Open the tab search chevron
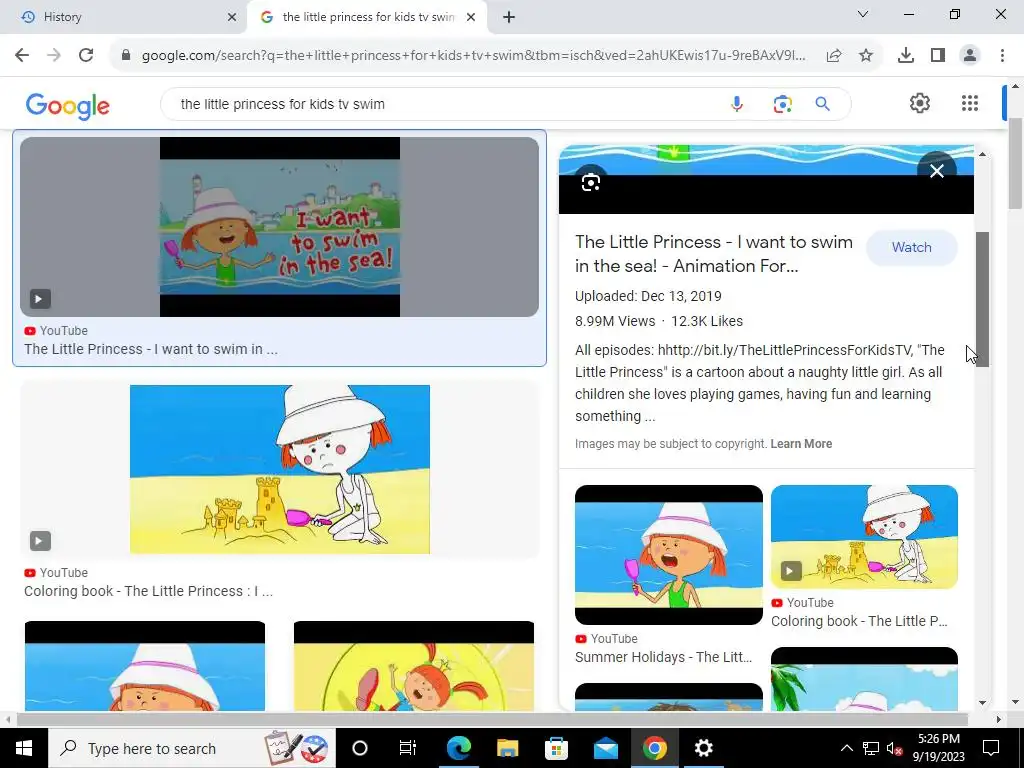1024x768 pixels. pos(863,14)
